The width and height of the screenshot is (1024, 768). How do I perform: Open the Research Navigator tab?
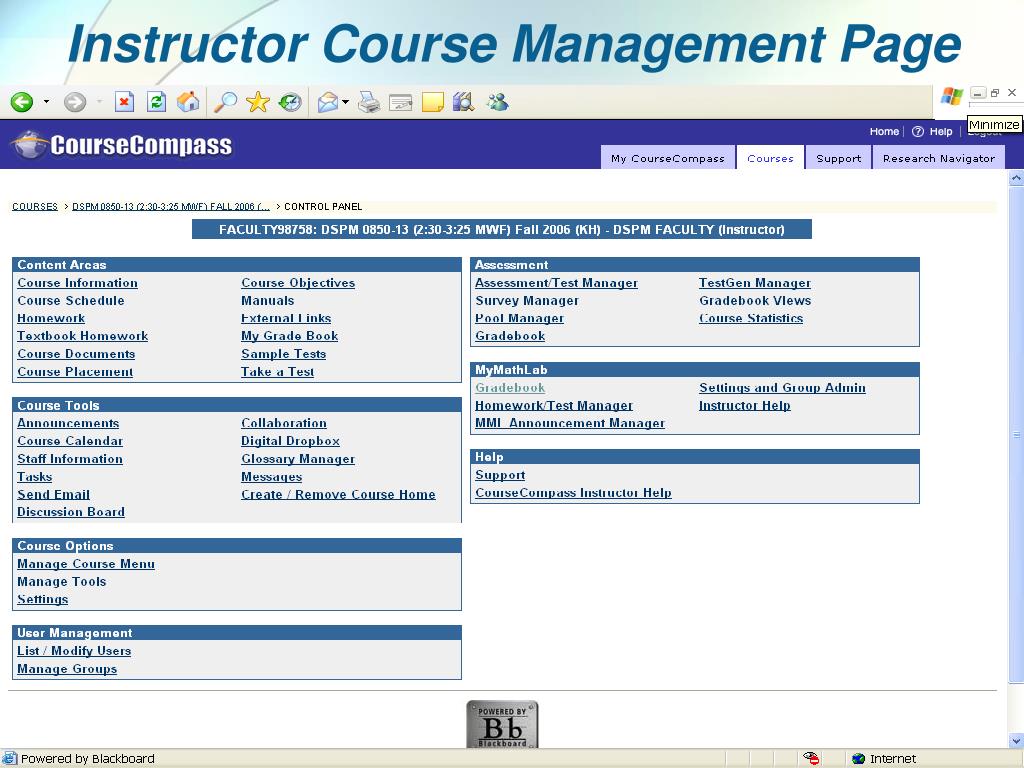[x=938, y=158]
